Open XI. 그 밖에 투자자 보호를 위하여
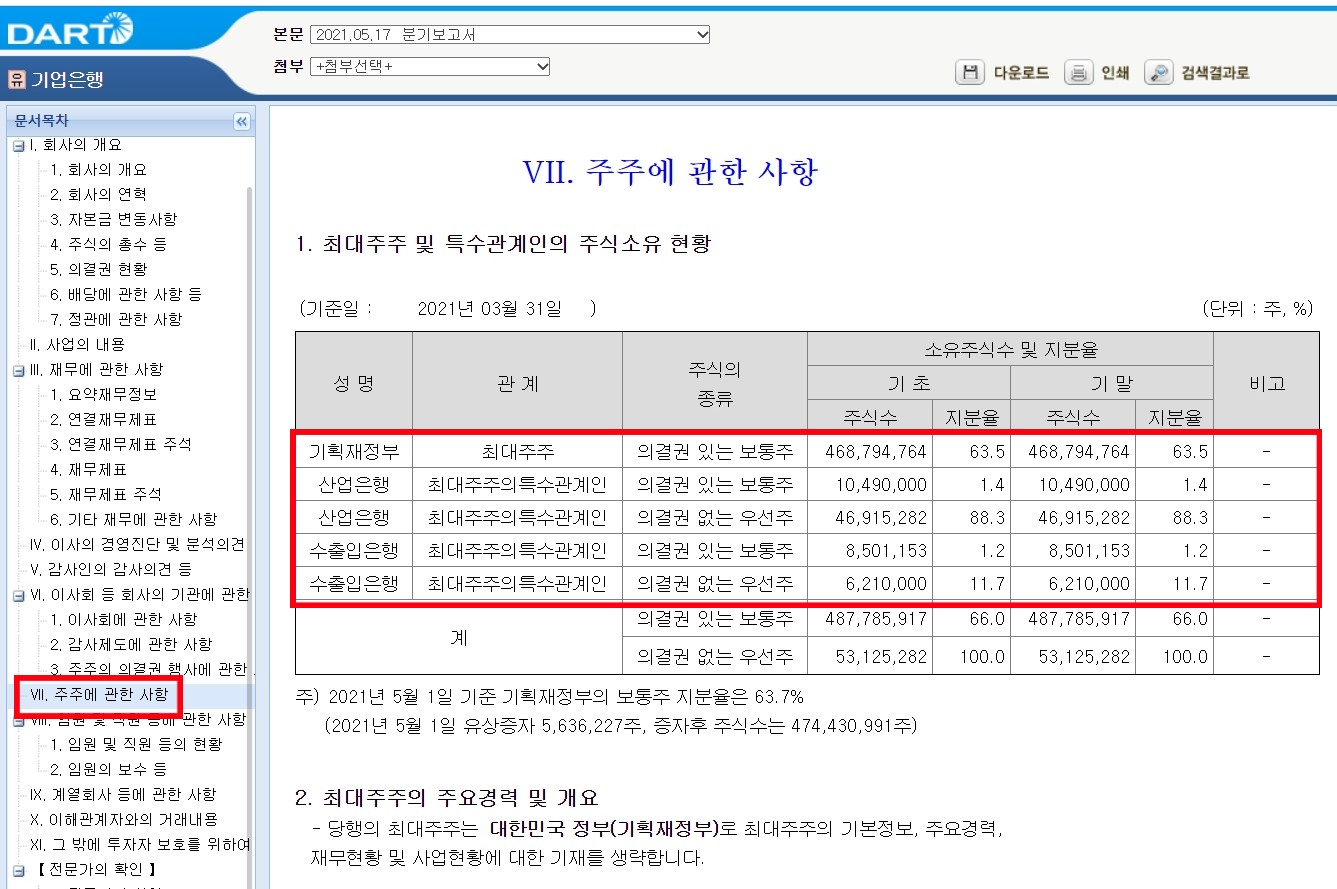 pyautogui.click(x=140, y=845)
